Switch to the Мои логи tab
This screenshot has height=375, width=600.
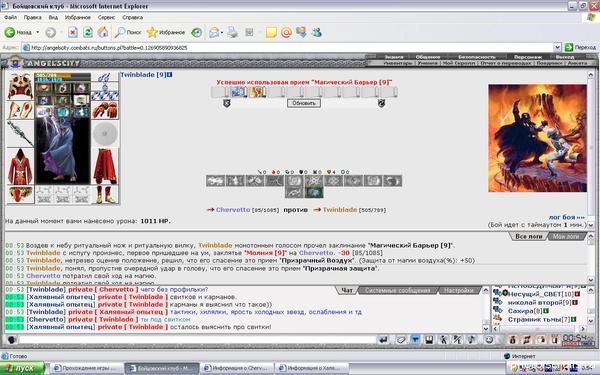[566, 236]
